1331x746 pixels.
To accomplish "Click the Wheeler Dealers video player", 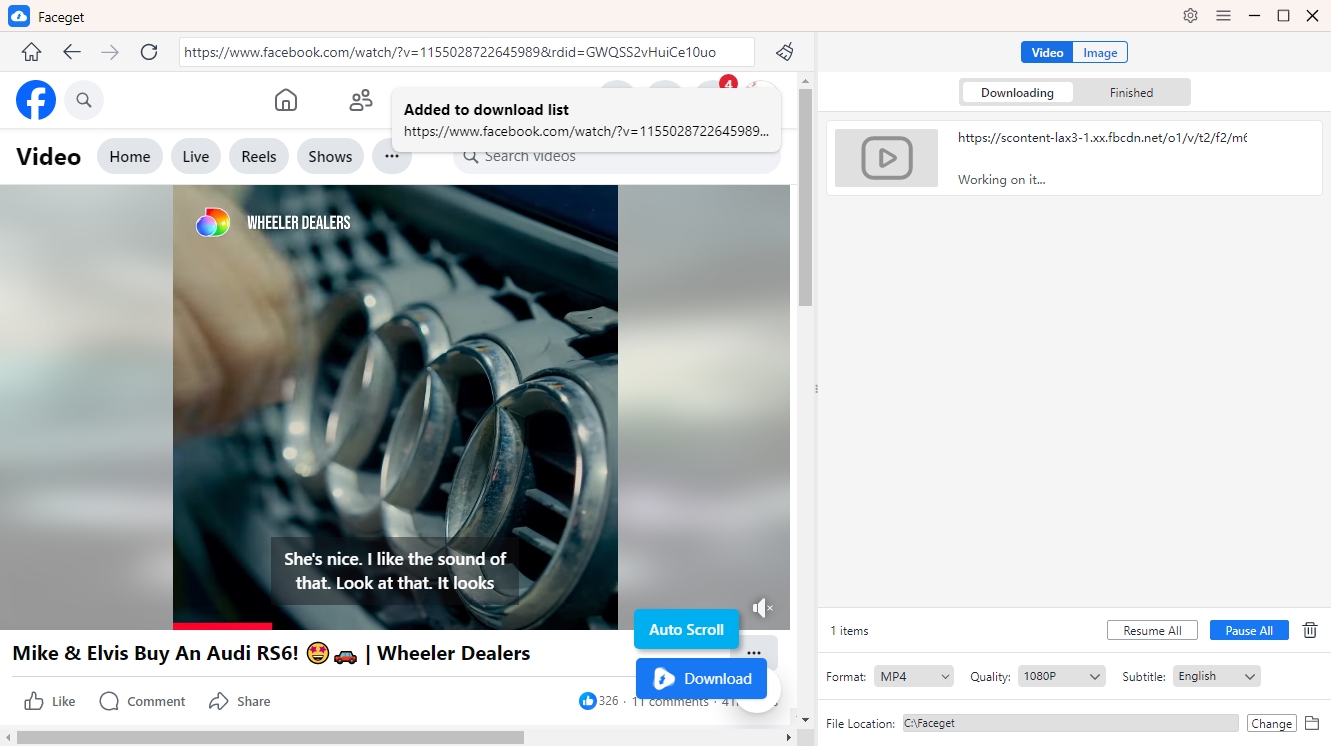I will point(395,407).
